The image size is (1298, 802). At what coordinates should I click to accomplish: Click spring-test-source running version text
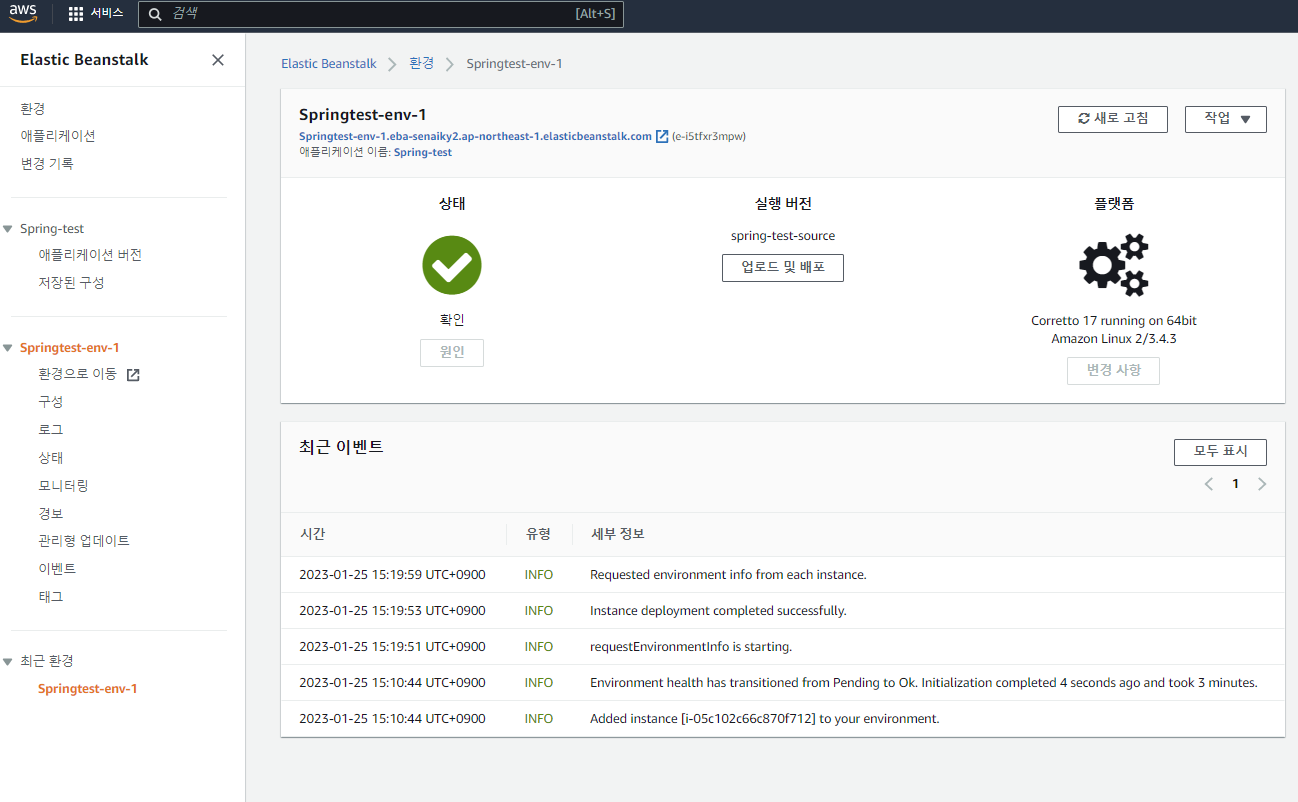783,236
